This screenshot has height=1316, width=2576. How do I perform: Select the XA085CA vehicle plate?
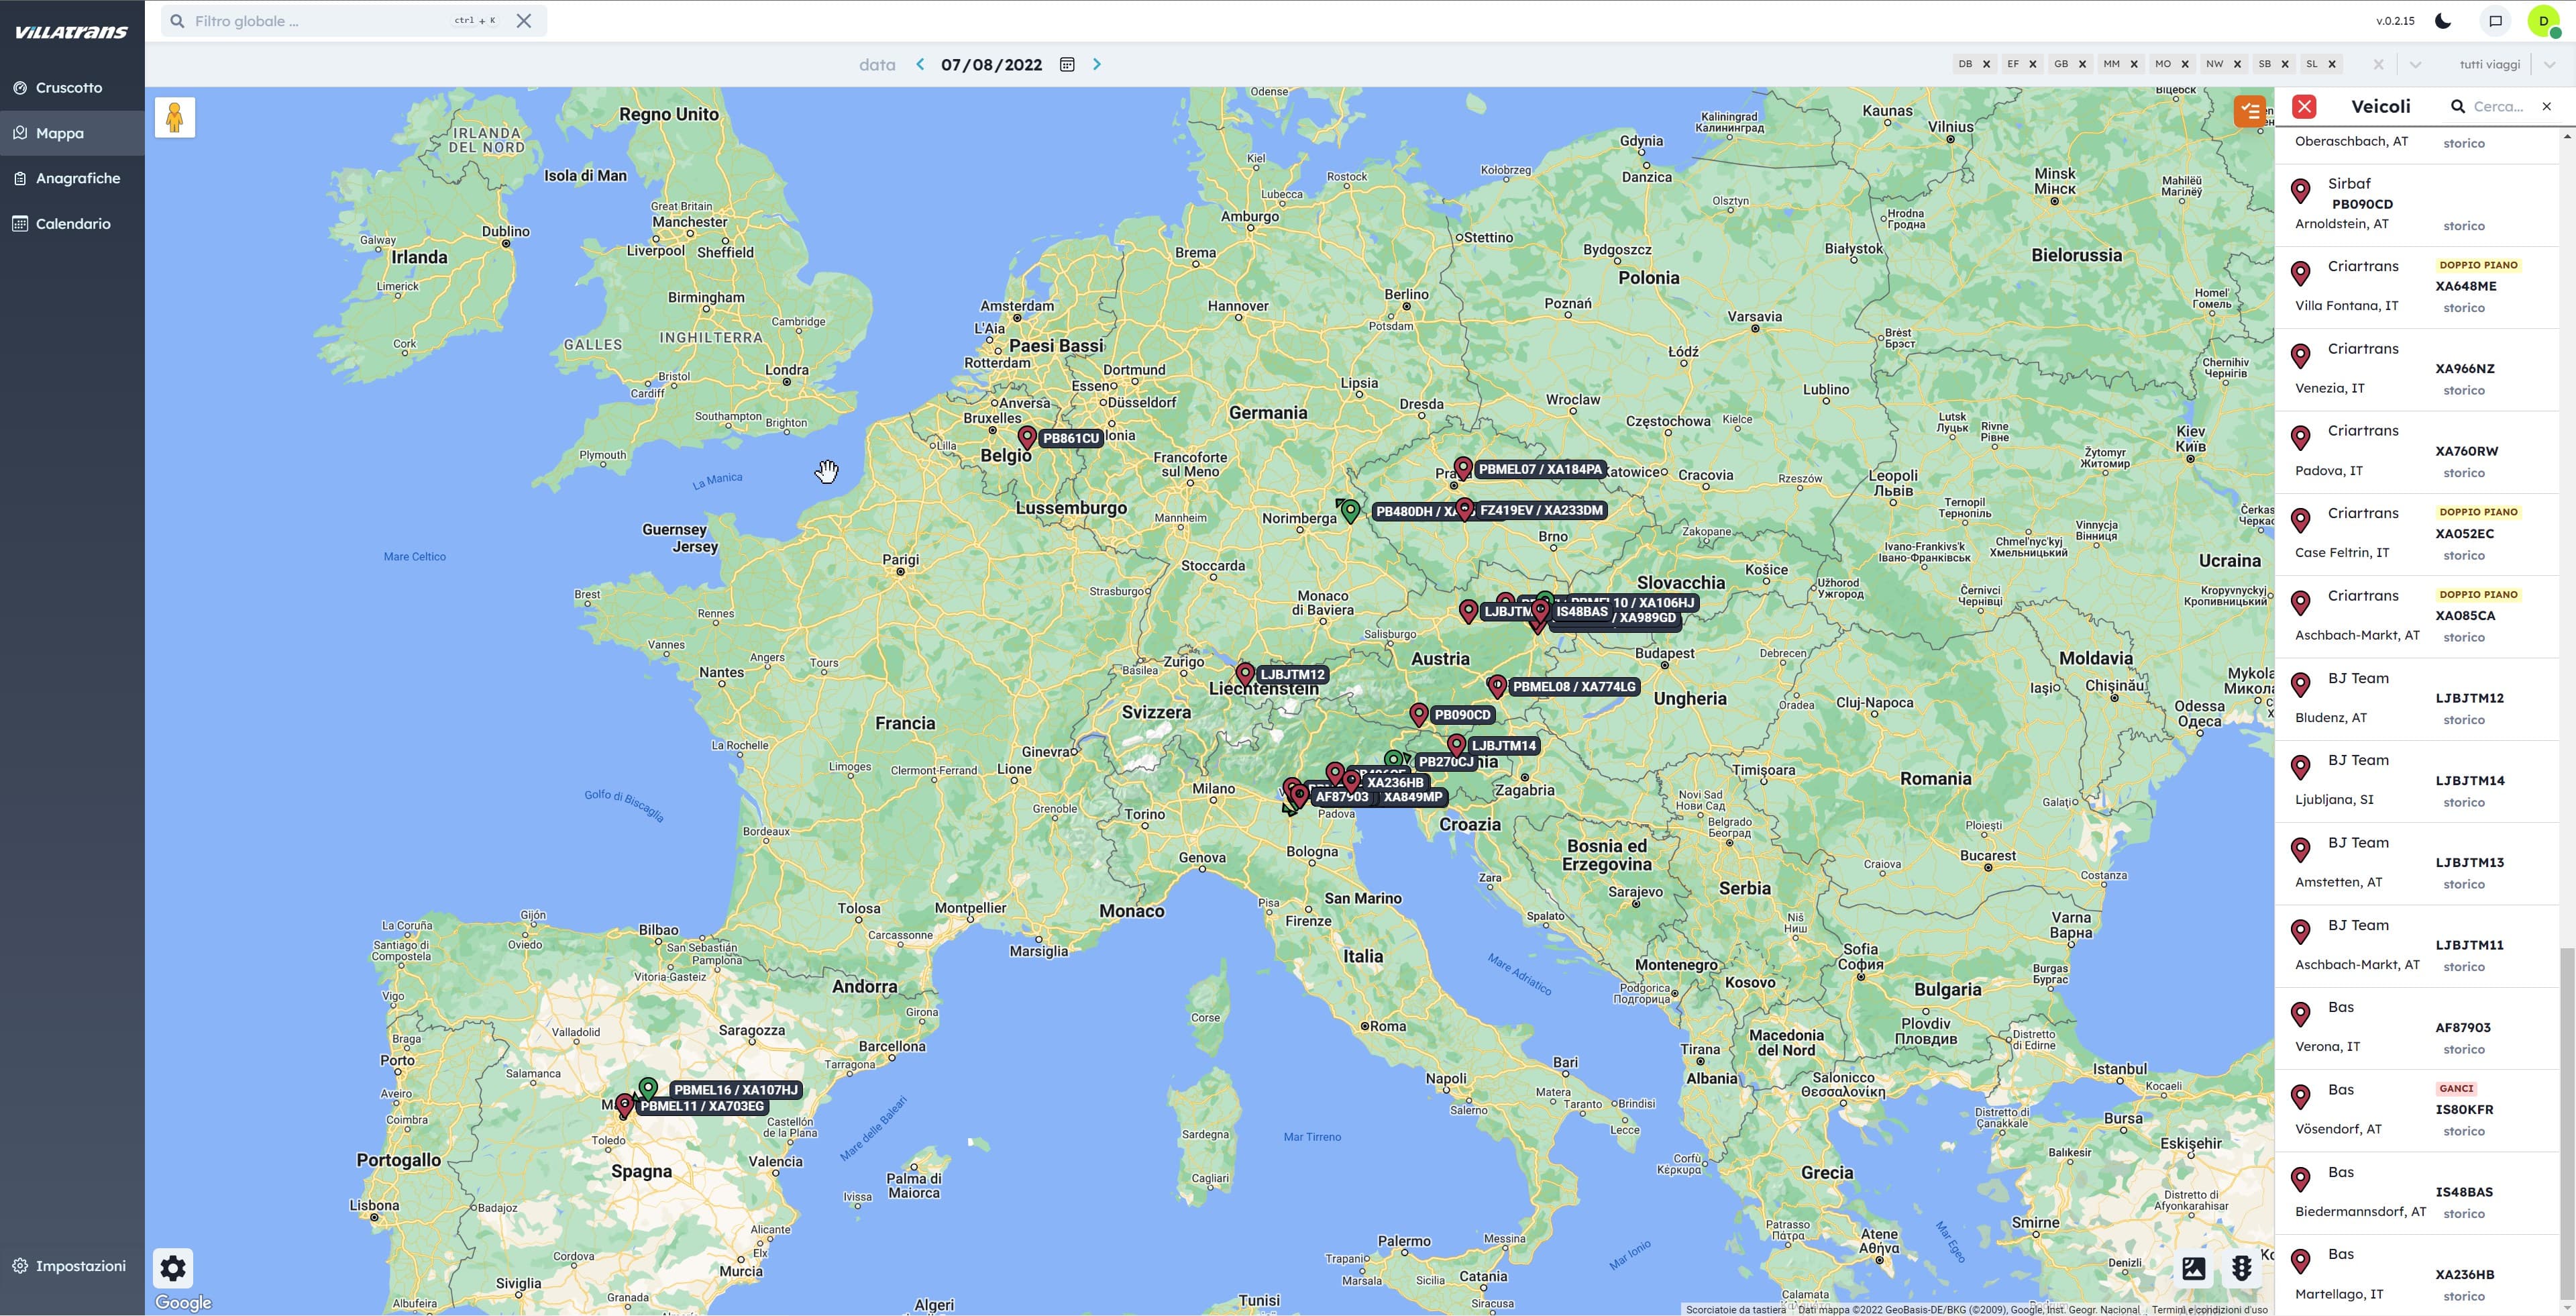pyautogui.click(x=2465, y=616)
